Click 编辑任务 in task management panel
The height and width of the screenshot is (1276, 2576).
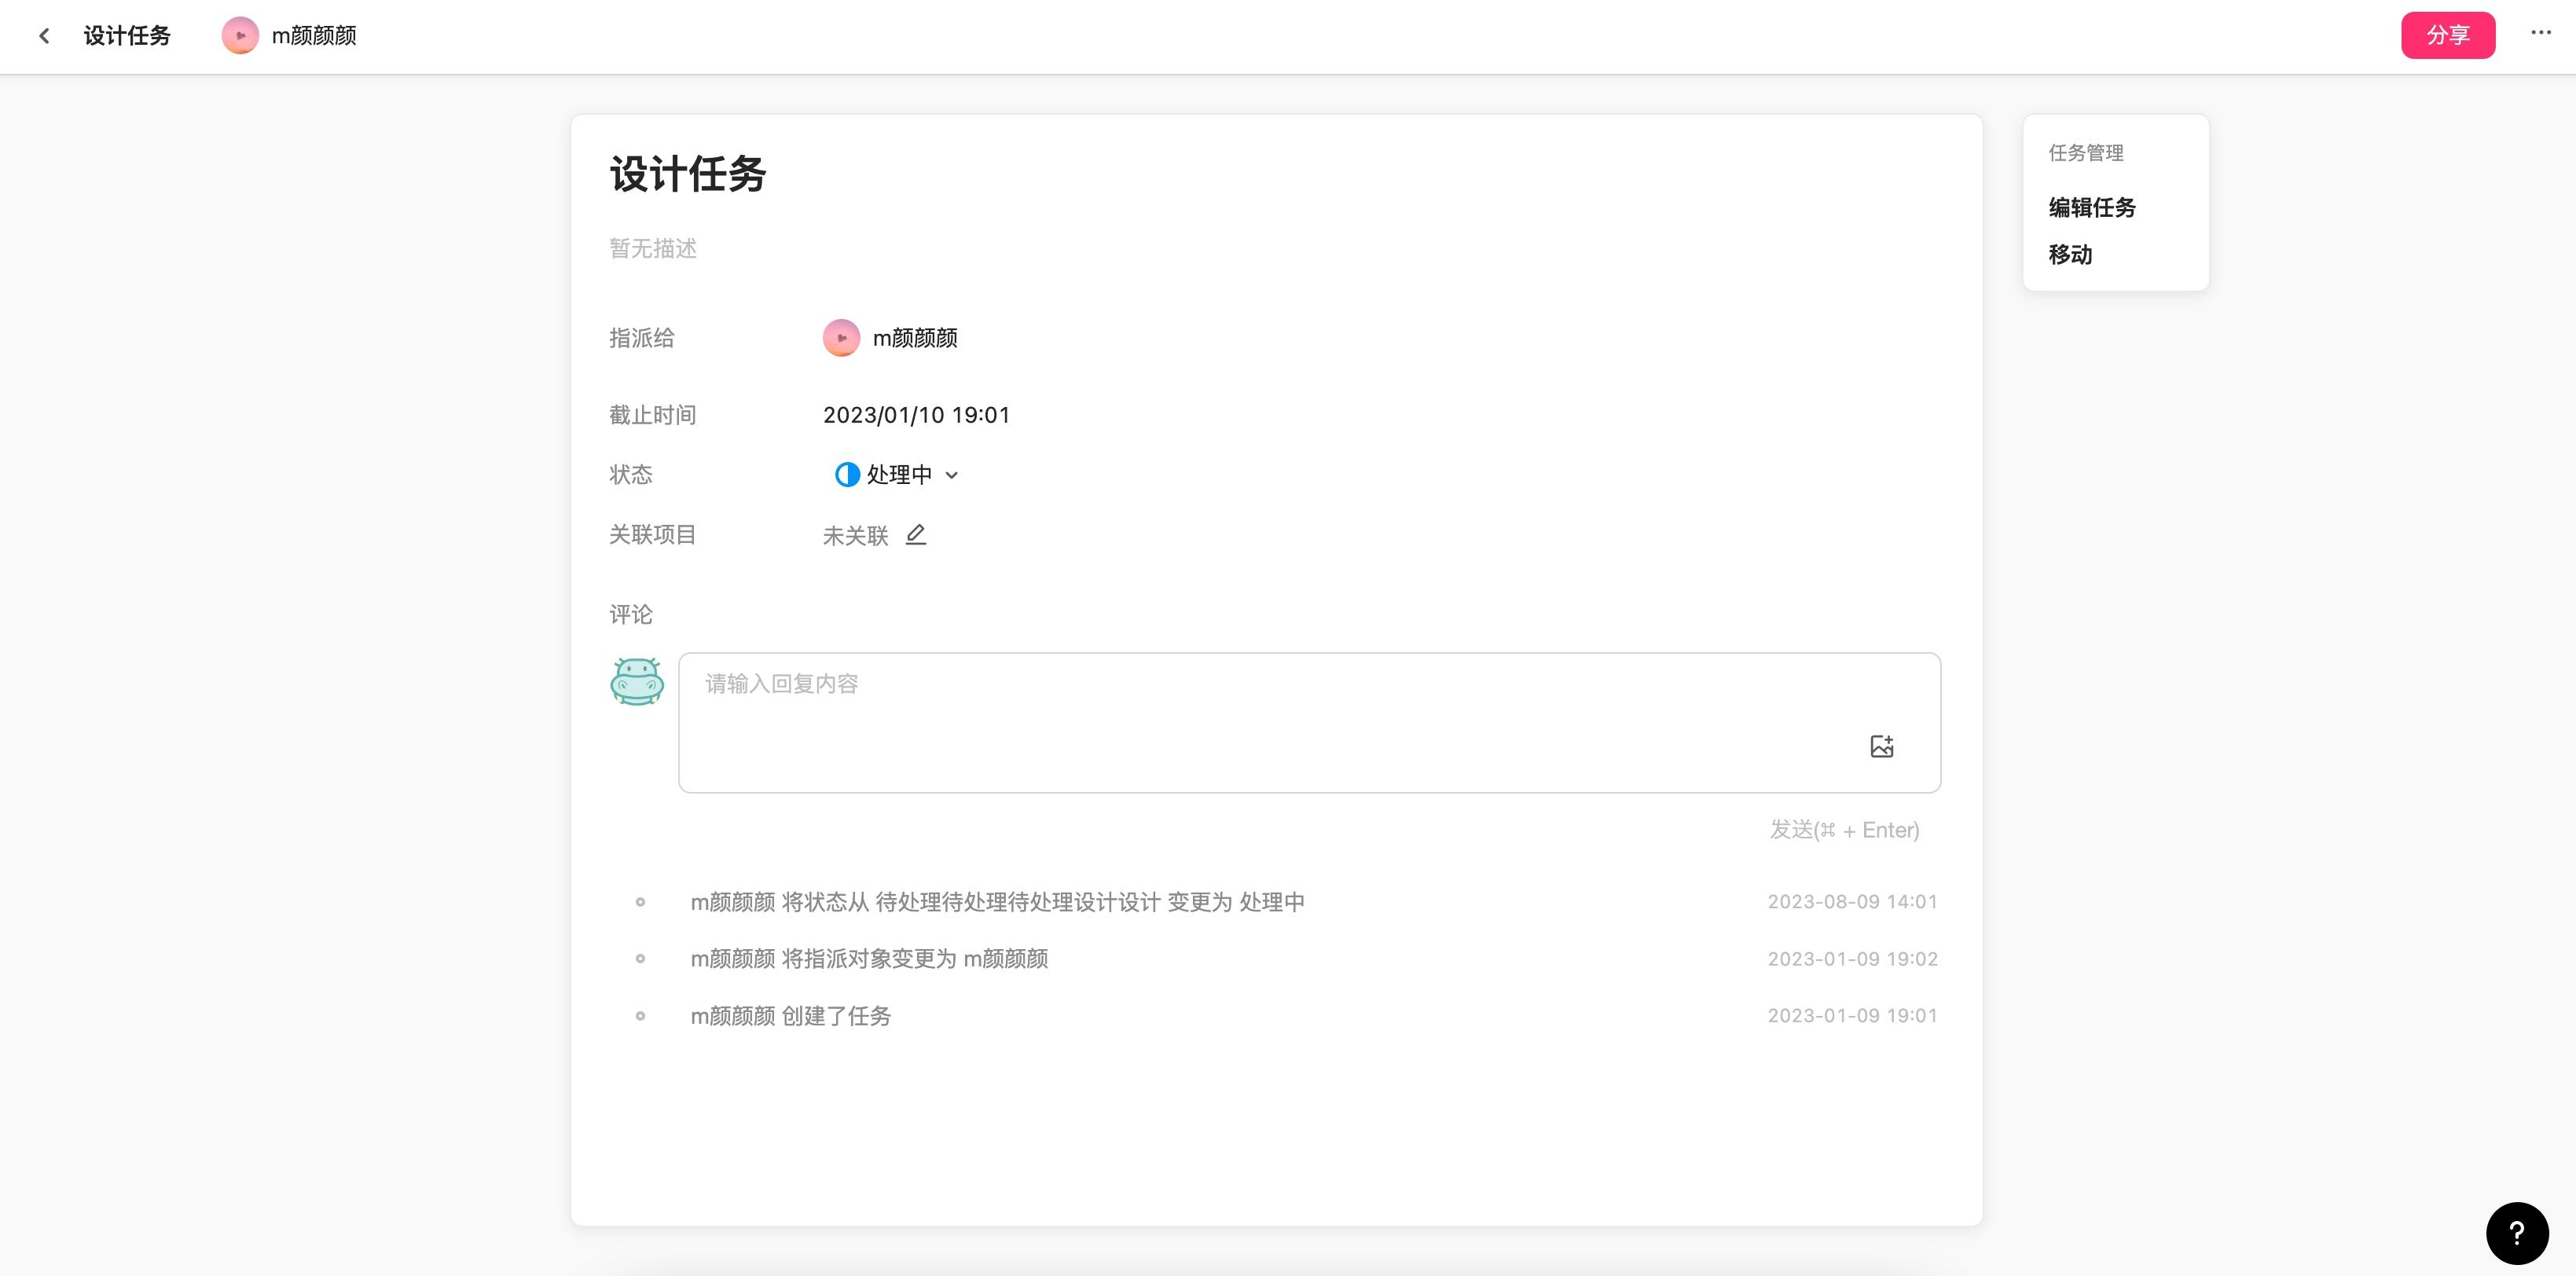pyautogui.click(x=2092, y=207)
